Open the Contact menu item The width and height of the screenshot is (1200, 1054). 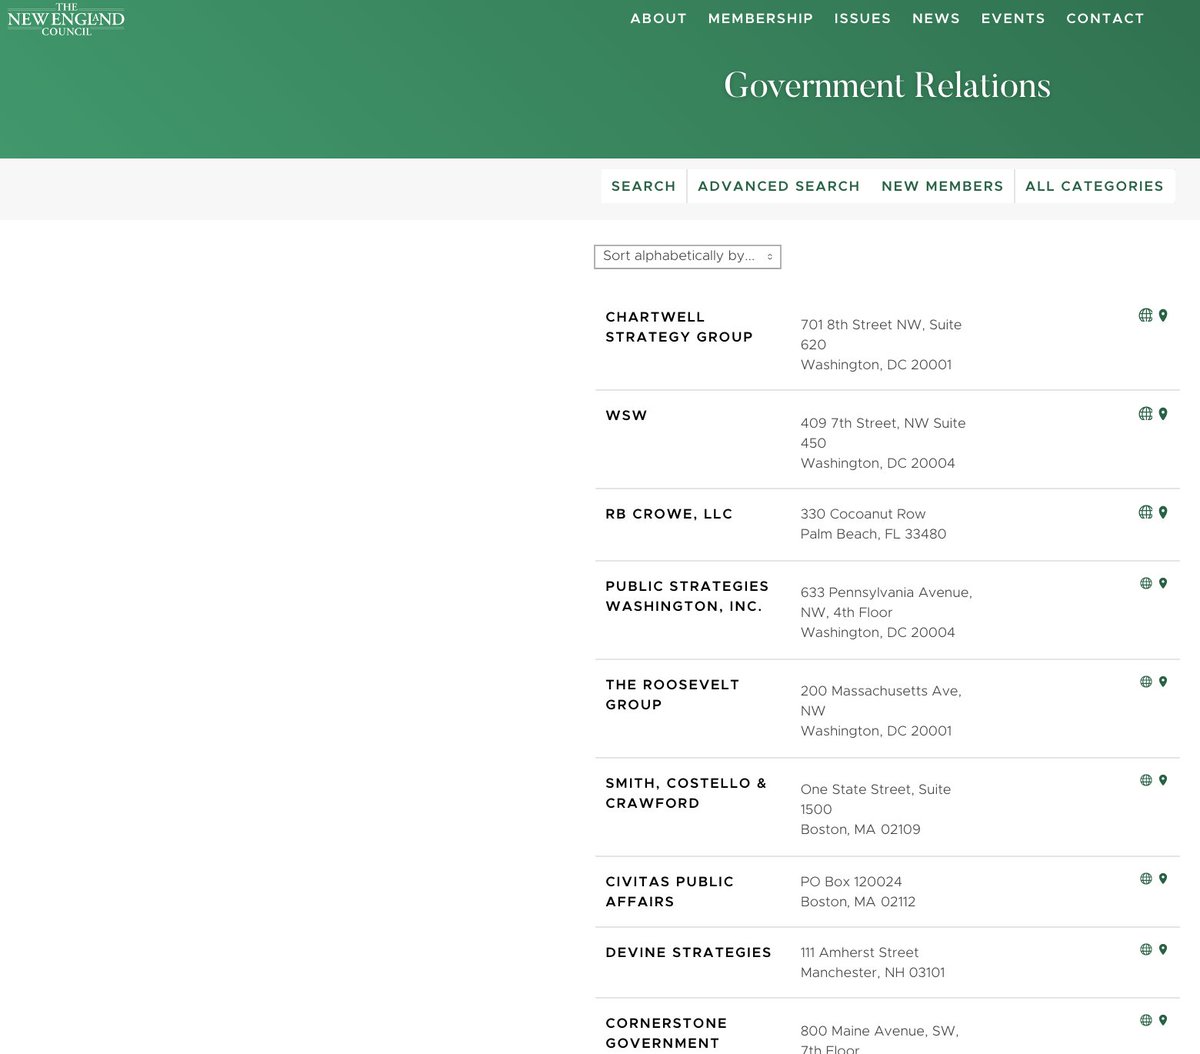[1105, 18]
